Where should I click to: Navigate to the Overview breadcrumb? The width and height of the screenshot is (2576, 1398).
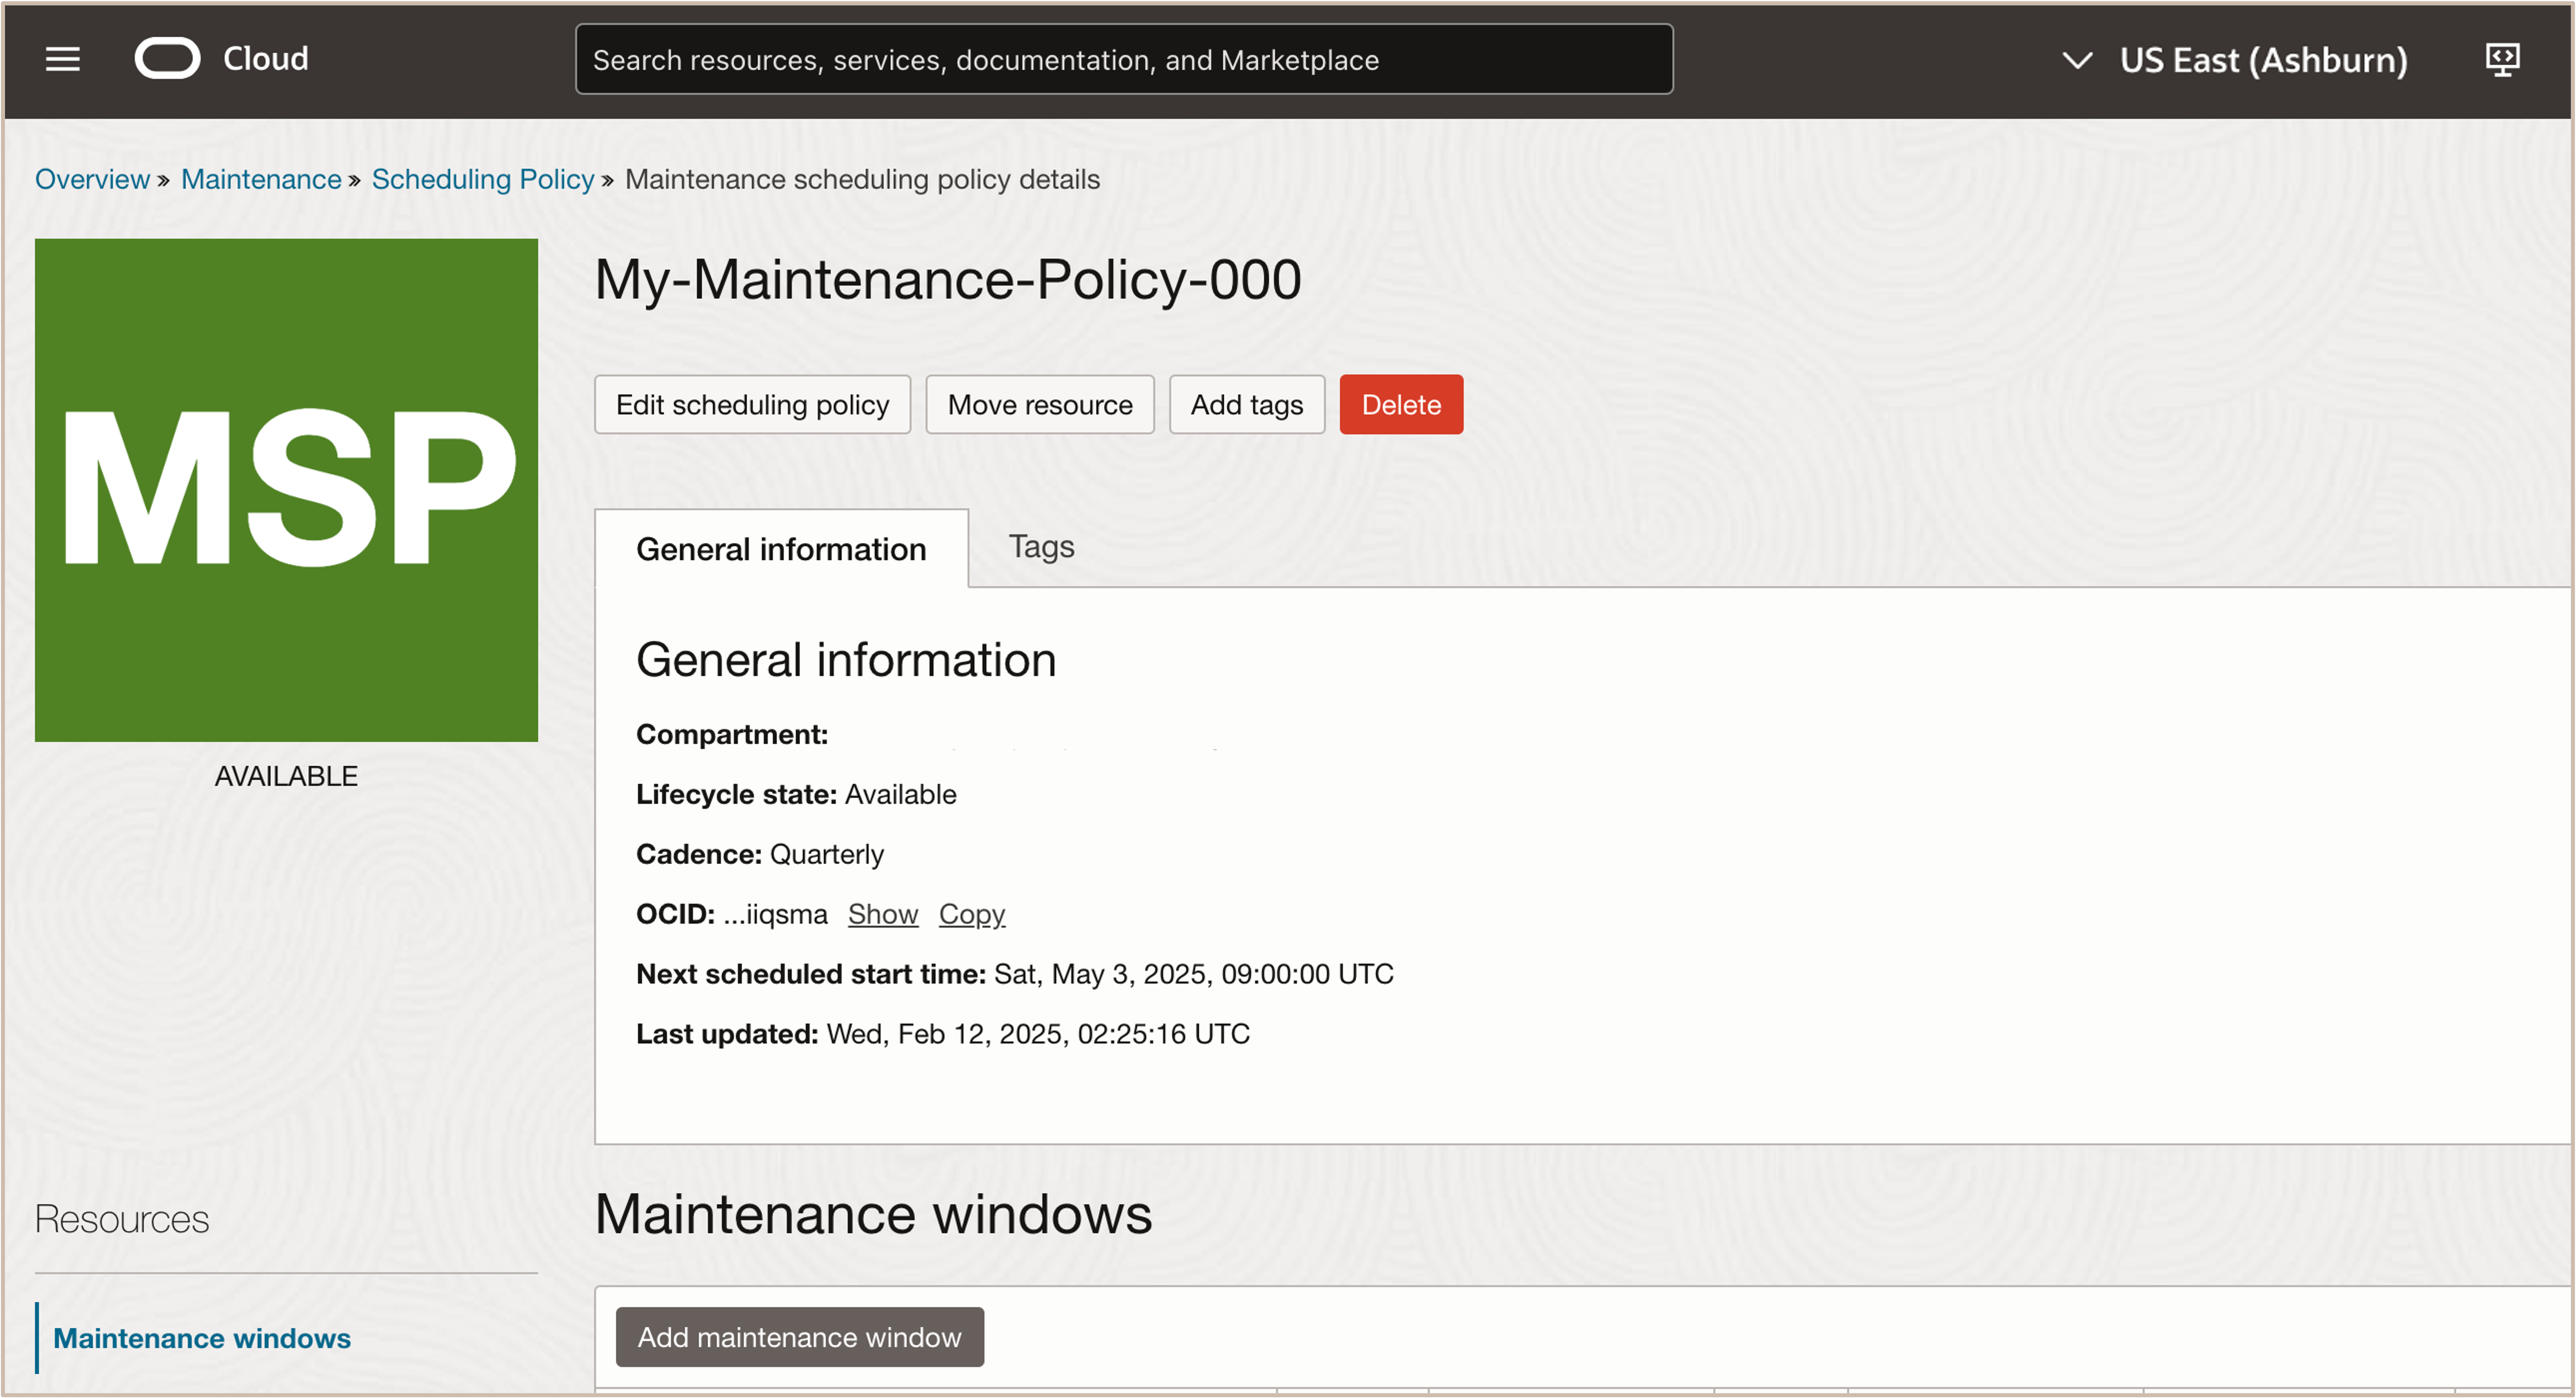point(92,179)
